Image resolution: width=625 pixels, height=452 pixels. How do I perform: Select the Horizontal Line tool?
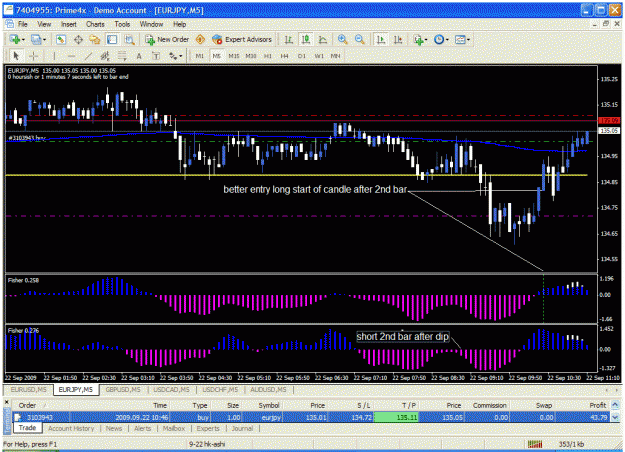[x=71, y=56]
